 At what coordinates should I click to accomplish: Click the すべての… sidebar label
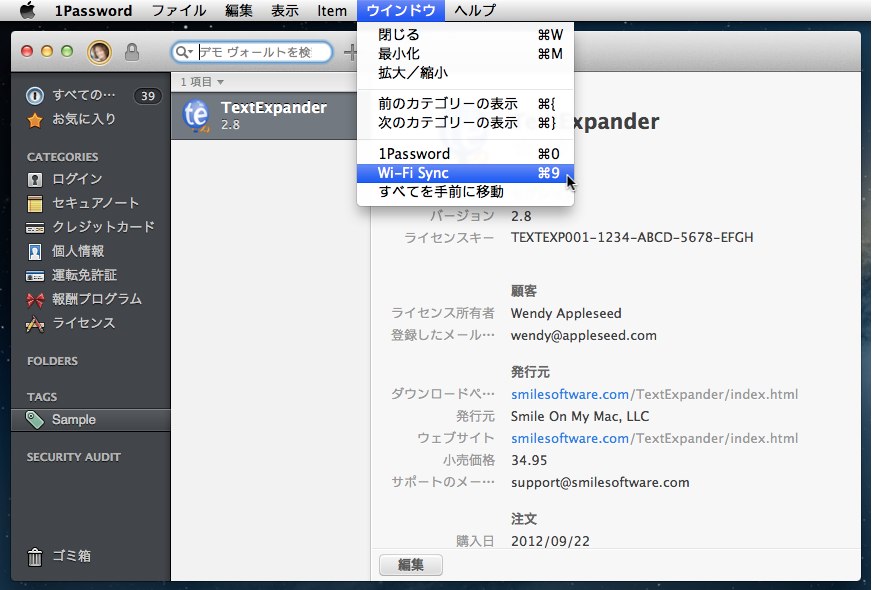pos(83,95)
